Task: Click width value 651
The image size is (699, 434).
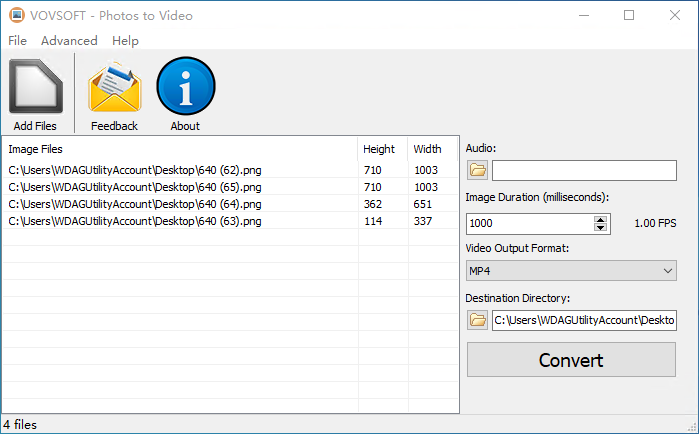Action: [423, 204]
